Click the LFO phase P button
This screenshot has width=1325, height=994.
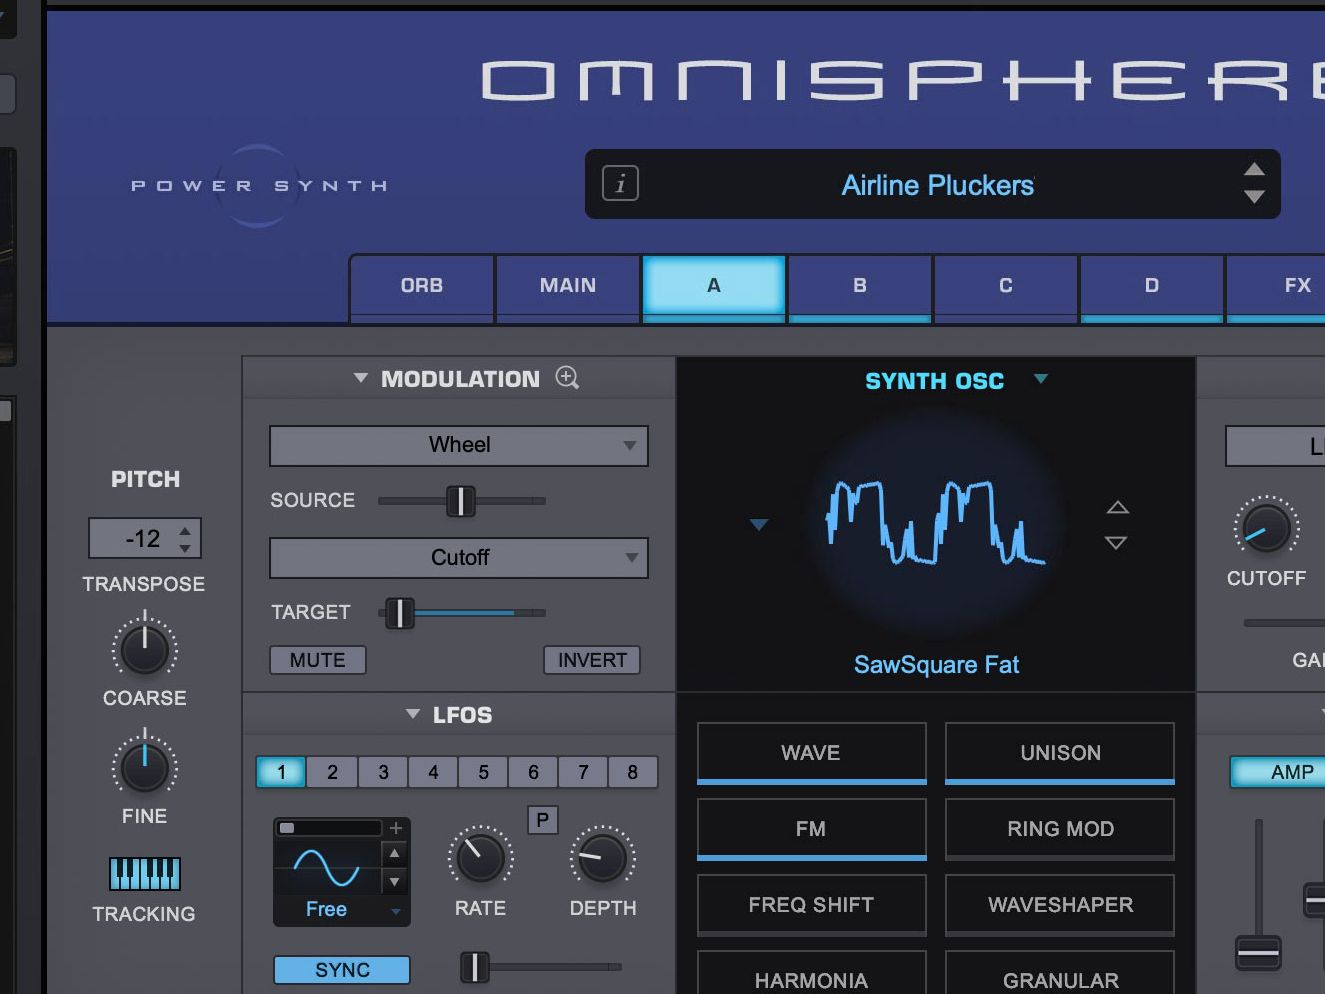click(x=542, y=820)
